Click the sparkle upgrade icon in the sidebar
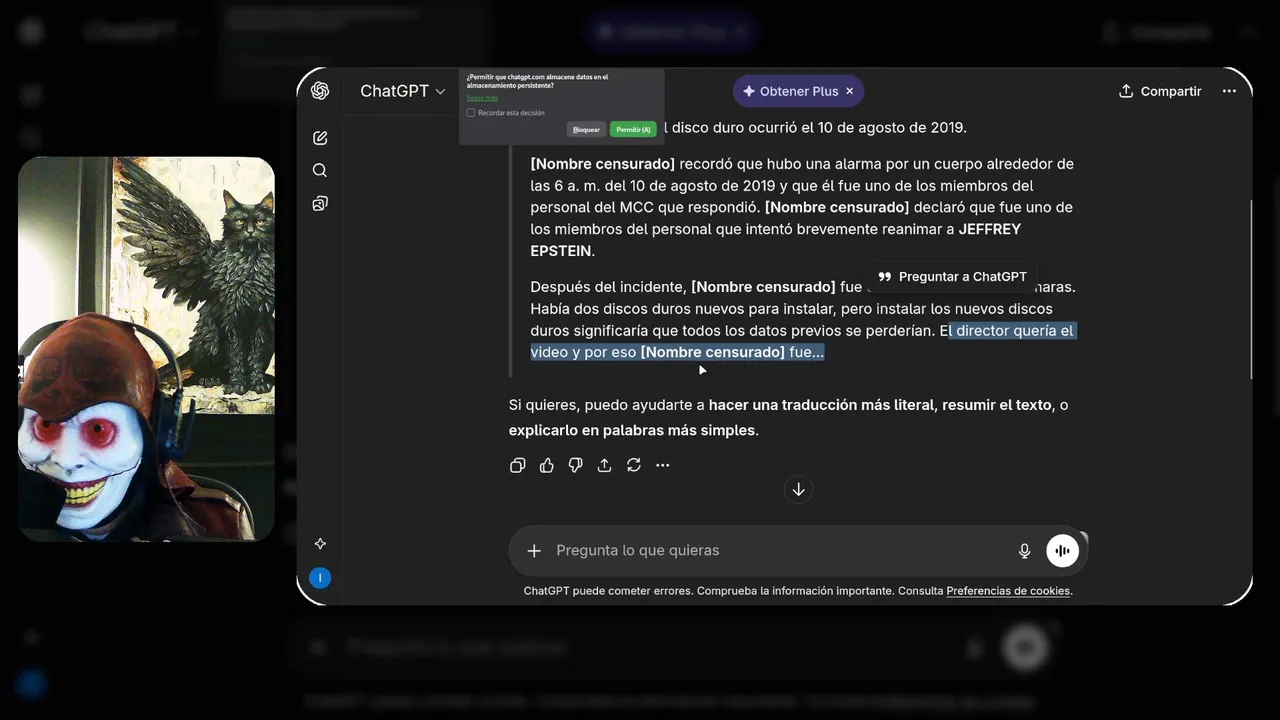The width and height of the screenshot is (1280, 720). 320,544
